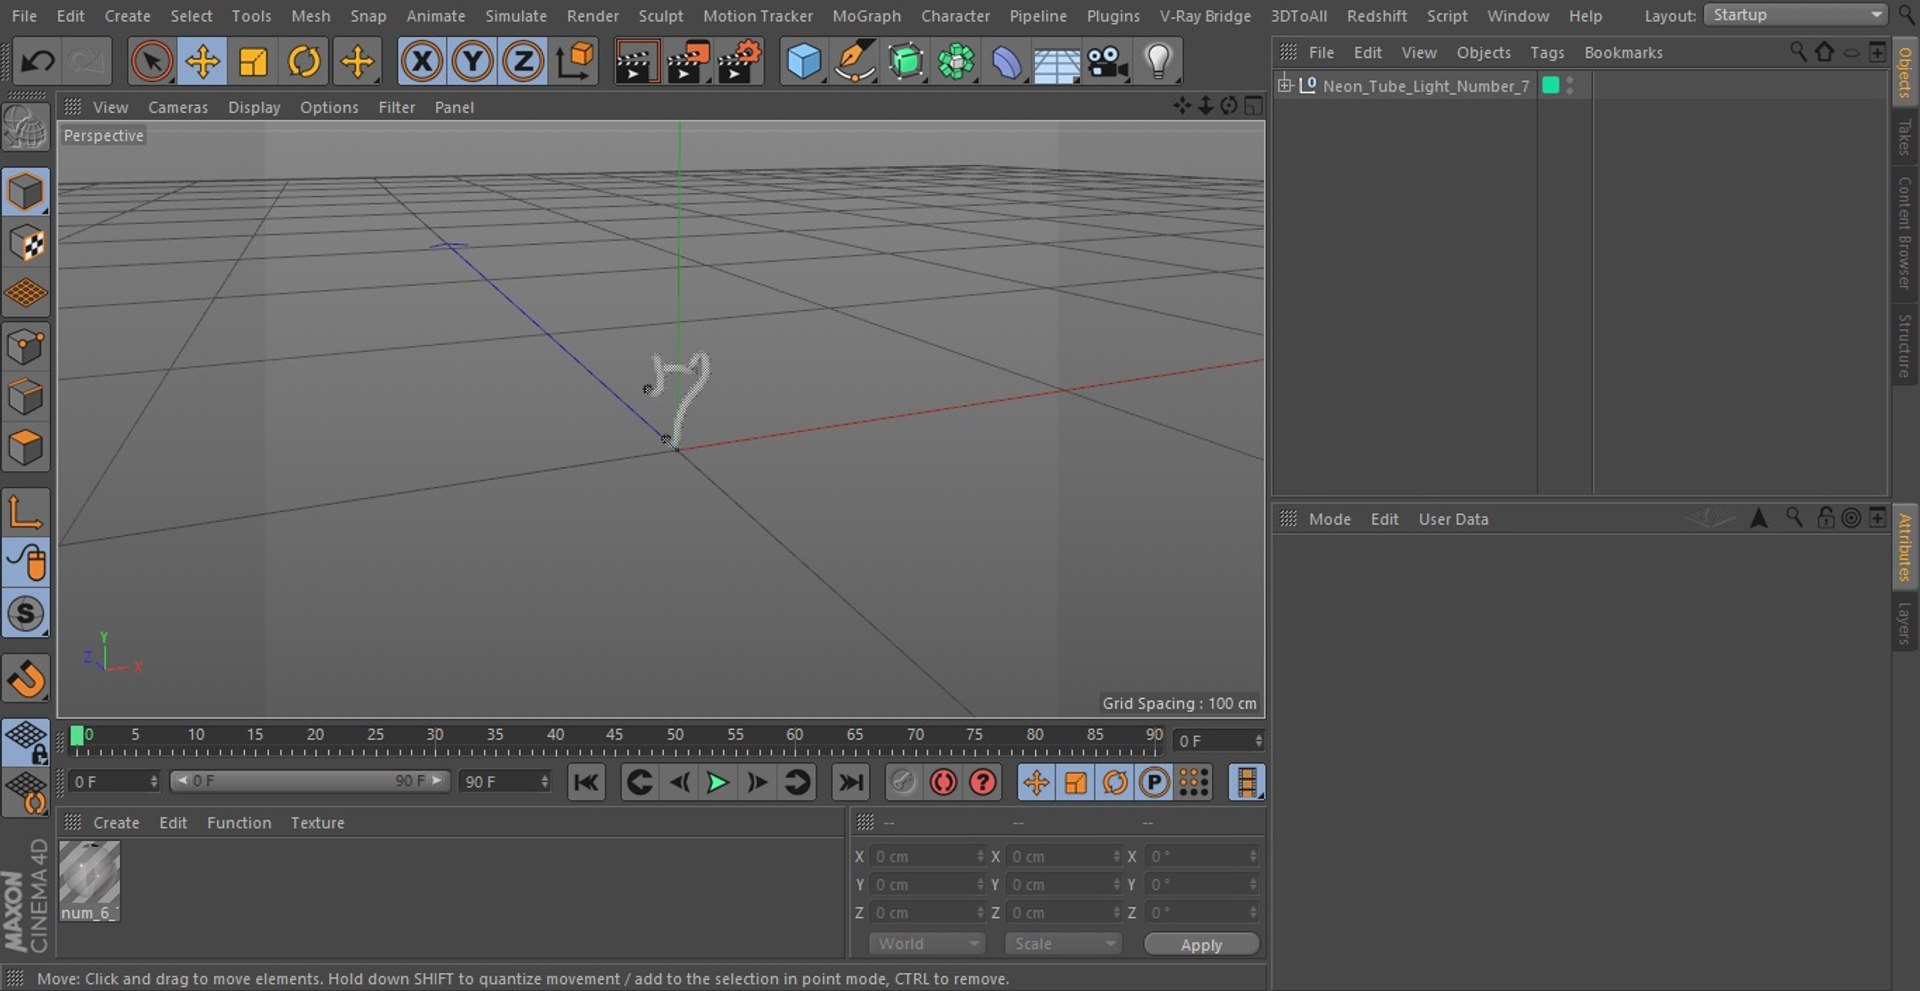This screenshot has width=1920, height=991.
Task: Add a Floor environment object
Action: pos(1057,62)
